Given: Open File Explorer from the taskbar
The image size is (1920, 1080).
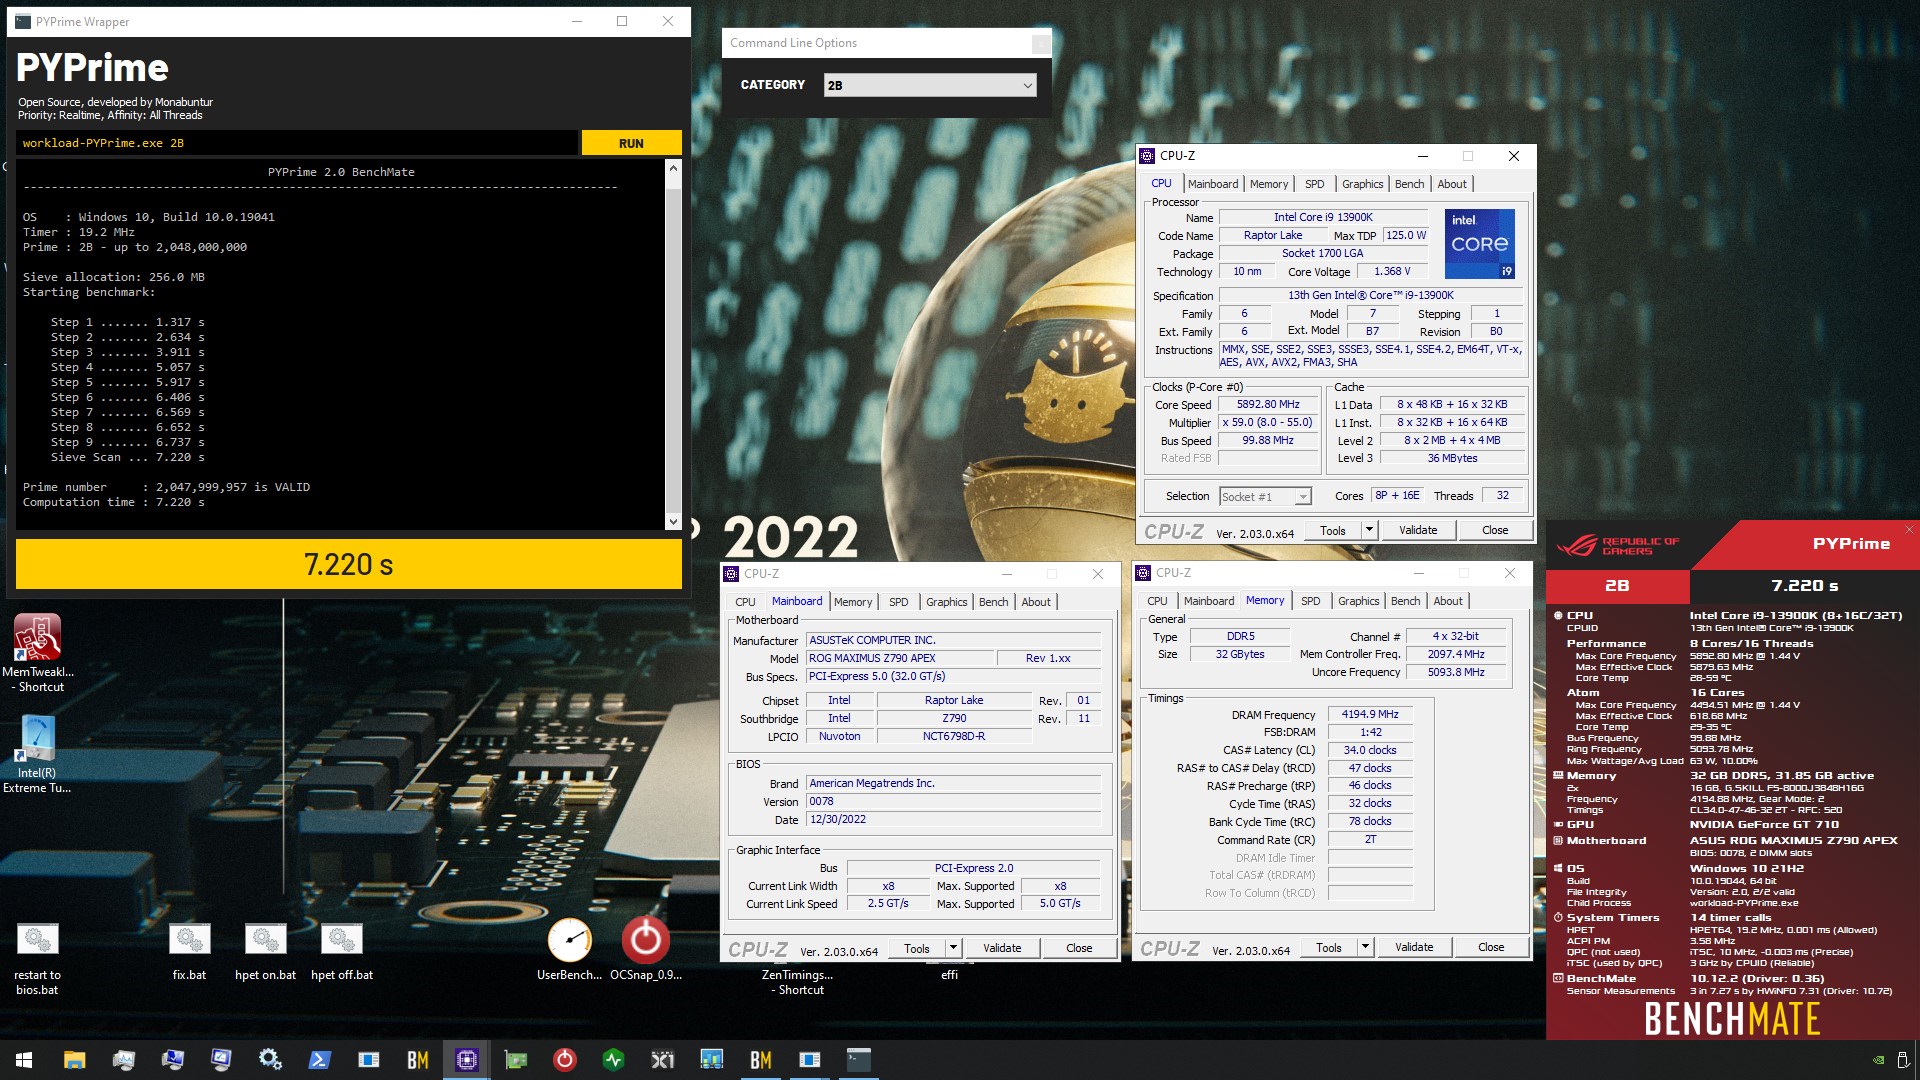Looking at the screenshot, I should coord(74,1060).
